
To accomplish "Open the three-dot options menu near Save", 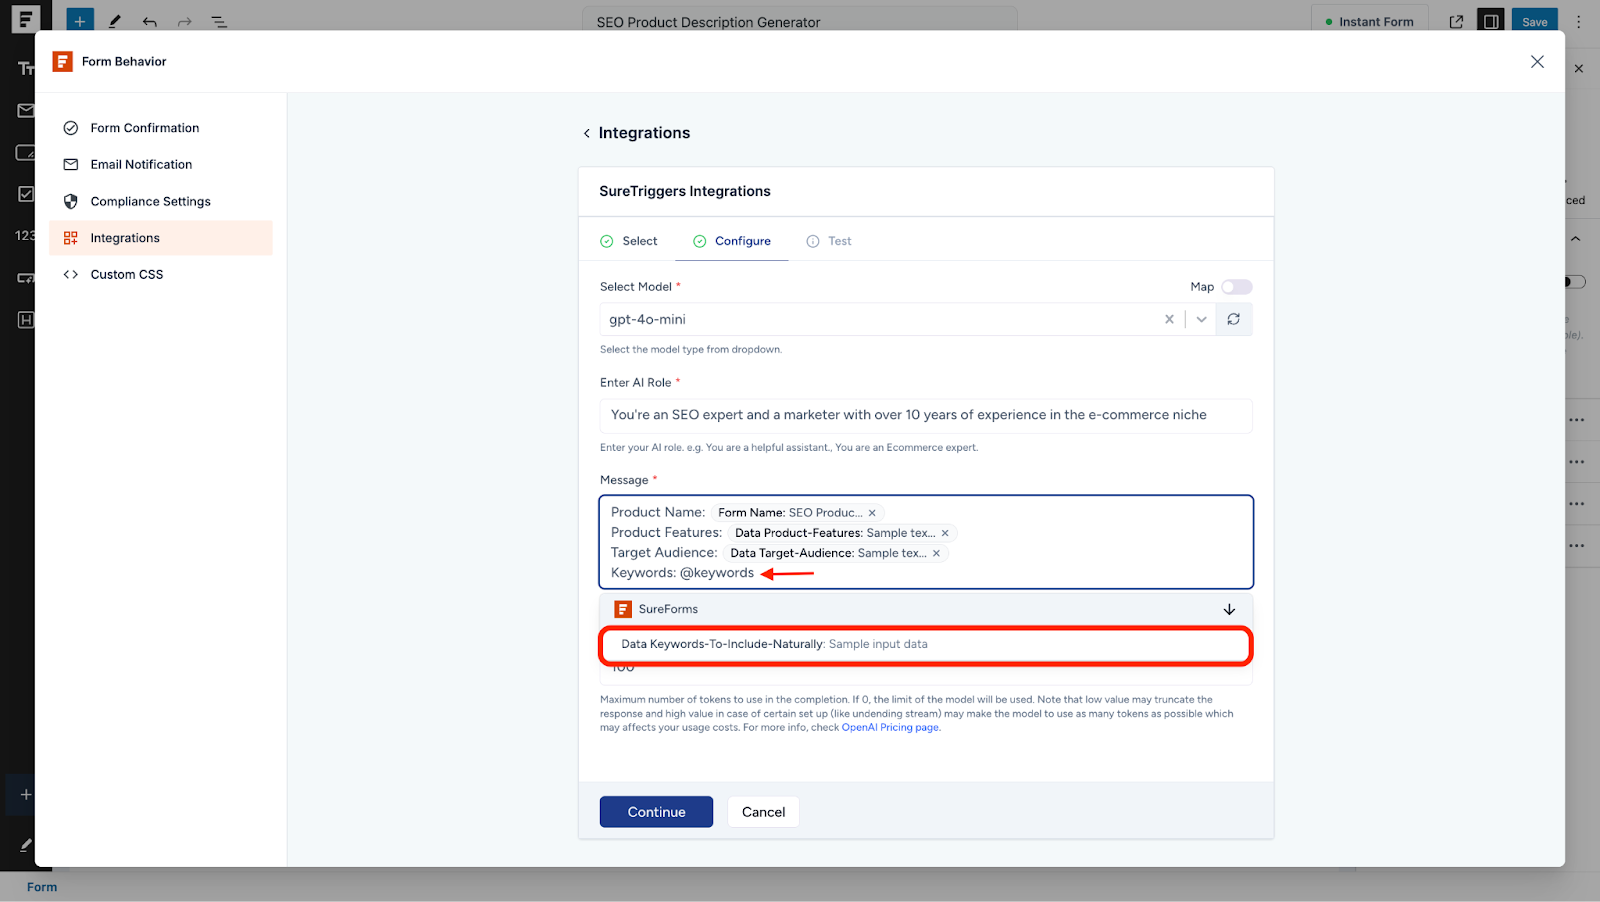I will 1578,21.
